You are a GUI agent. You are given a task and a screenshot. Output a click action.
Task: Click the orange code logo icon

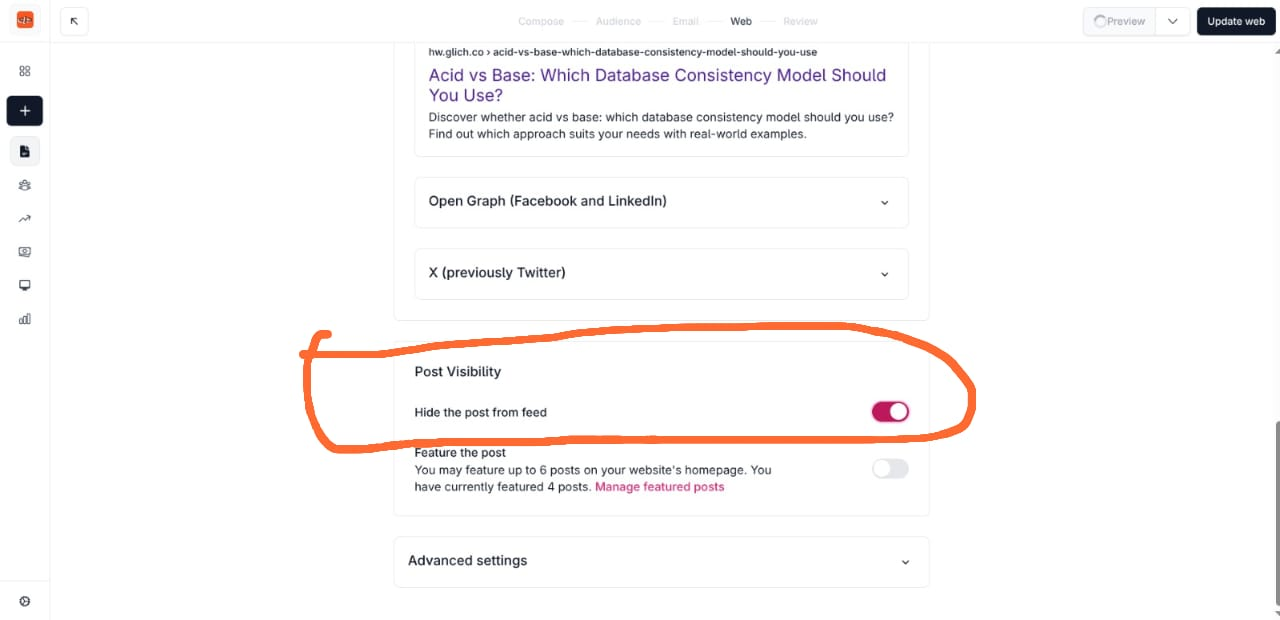(x=25, y=20)
